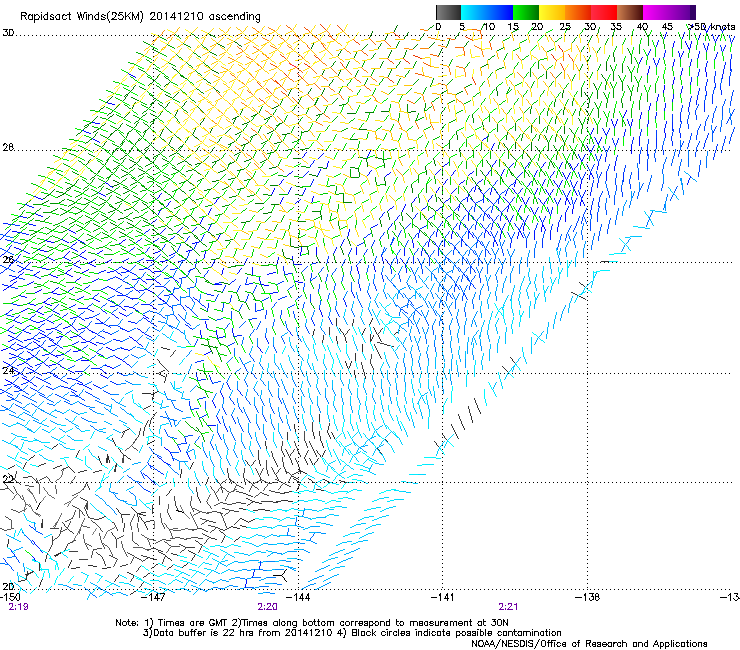Click the yellow 20-25 knots color segment
The width and height of the screenshot is (740, 650).
(552, 12)
